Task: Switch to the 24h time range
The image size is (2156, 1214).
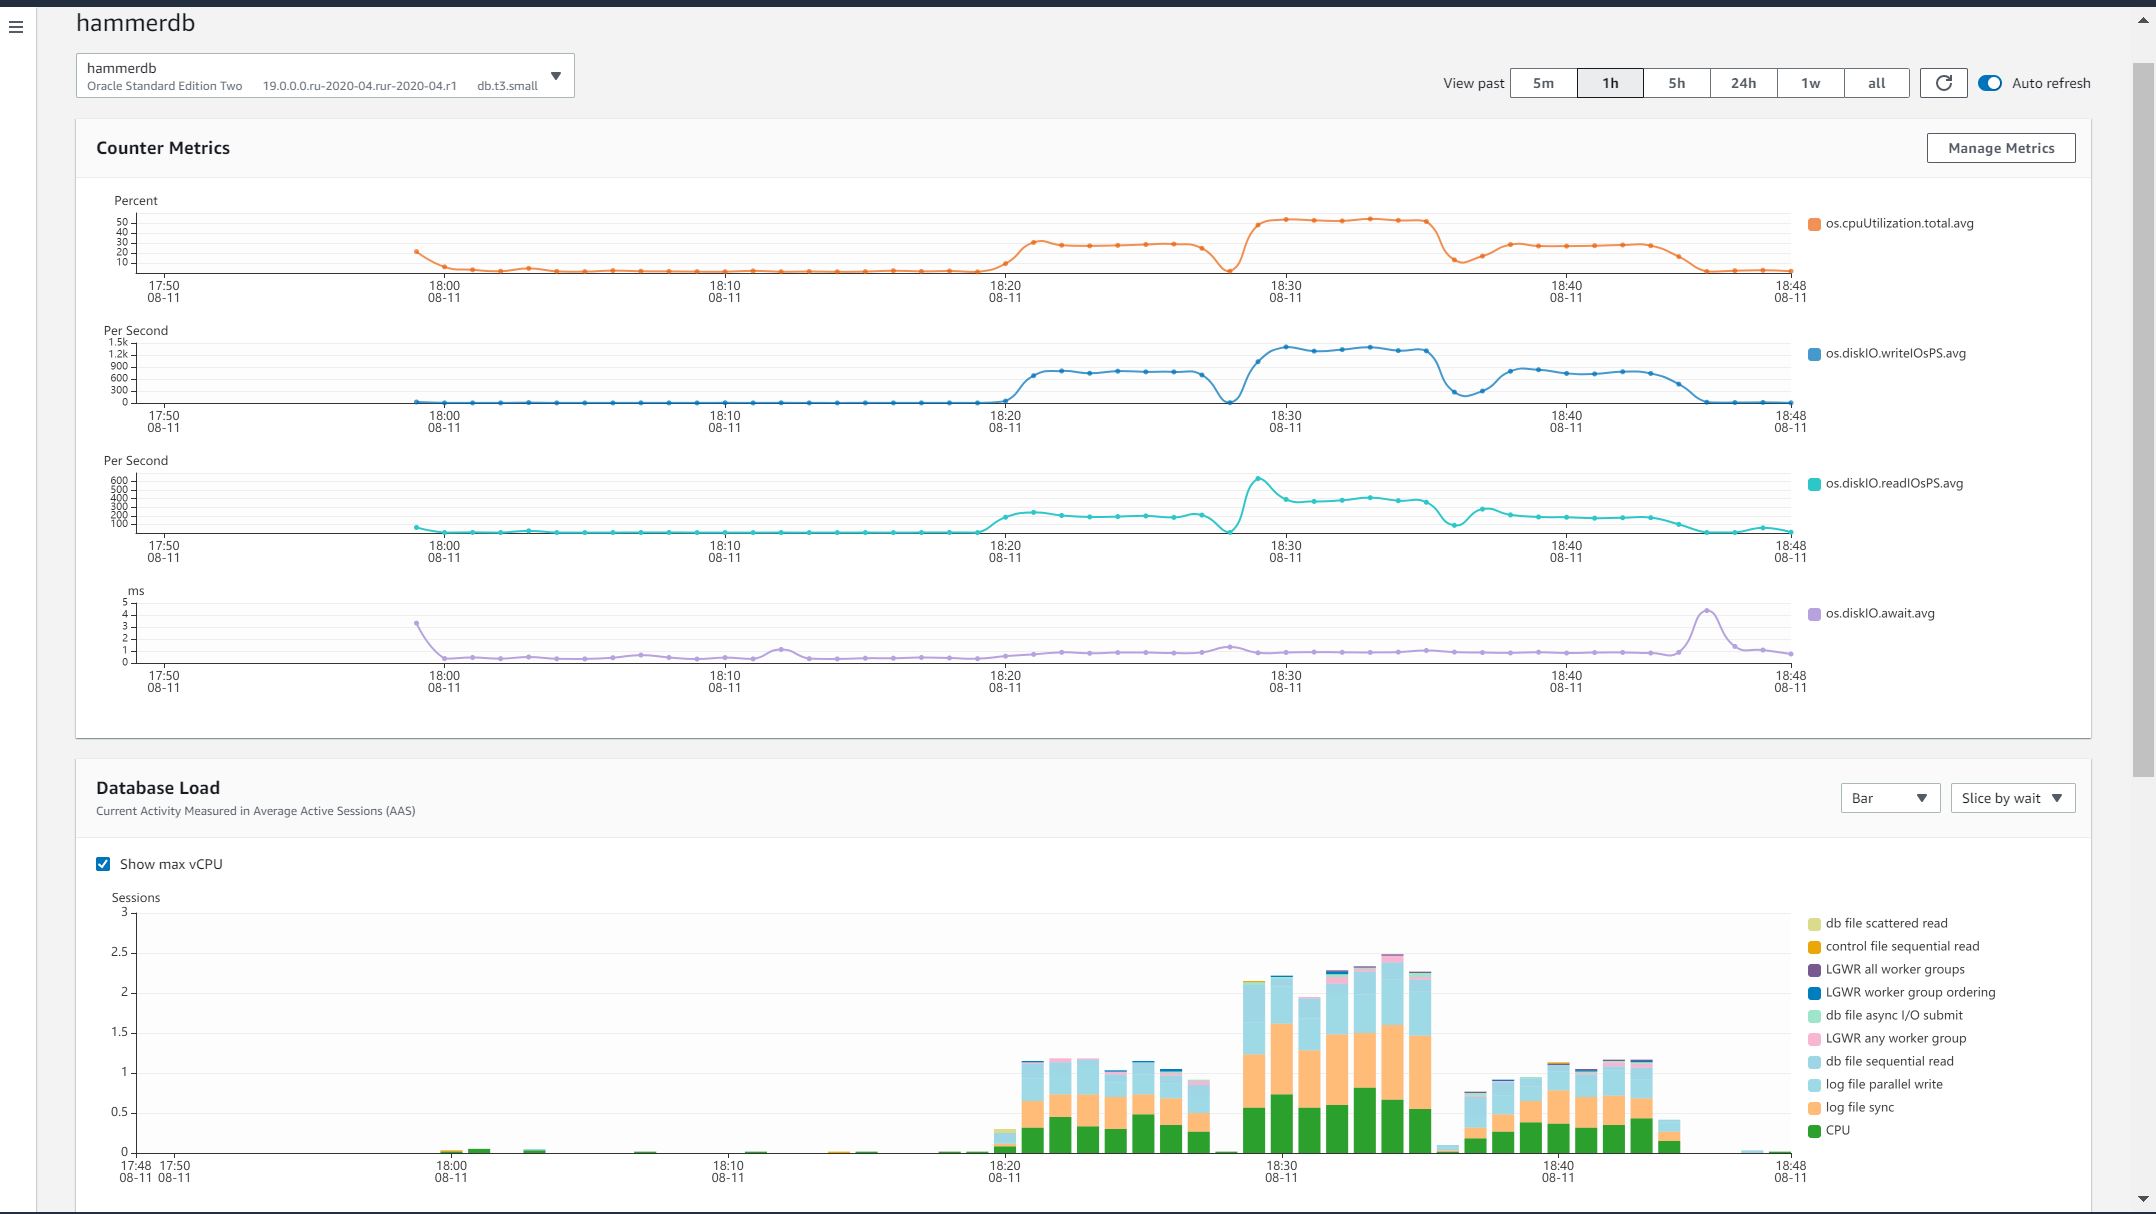Action: [x=1743, y=83]
